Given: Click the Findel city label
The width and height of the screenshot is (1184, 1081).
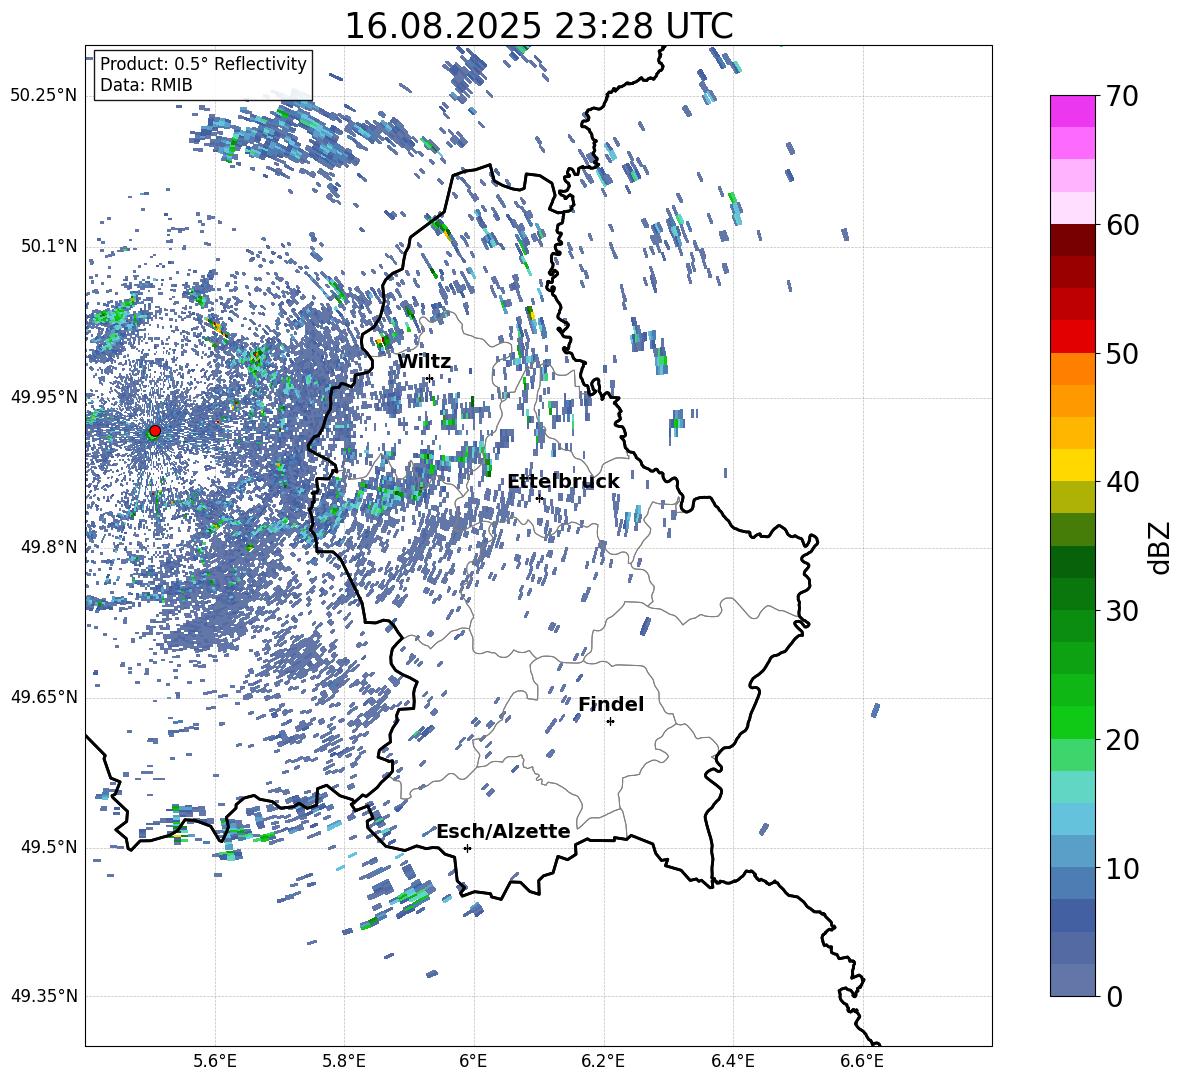Looking at the screenshot, I should click(x=611, y=704).
